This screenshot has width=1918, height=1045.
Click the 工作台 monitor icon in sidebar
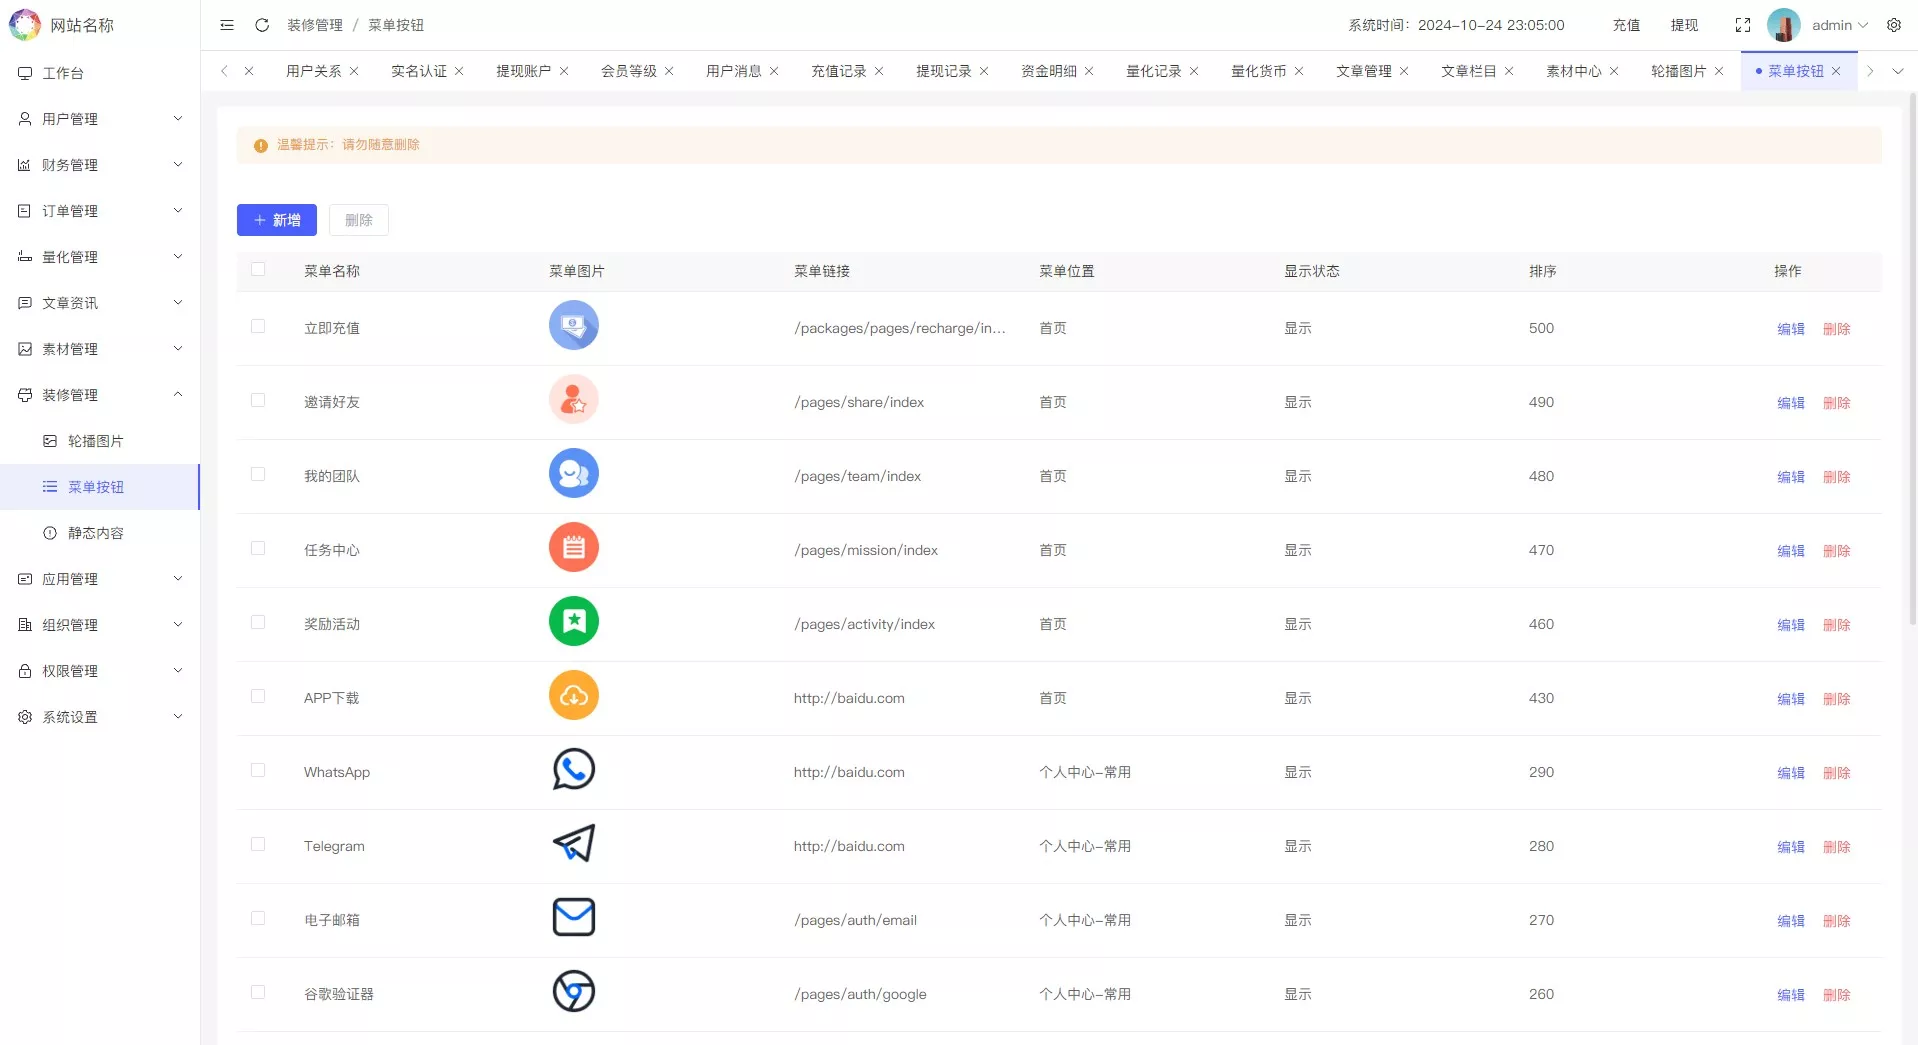tap(24, 71)
